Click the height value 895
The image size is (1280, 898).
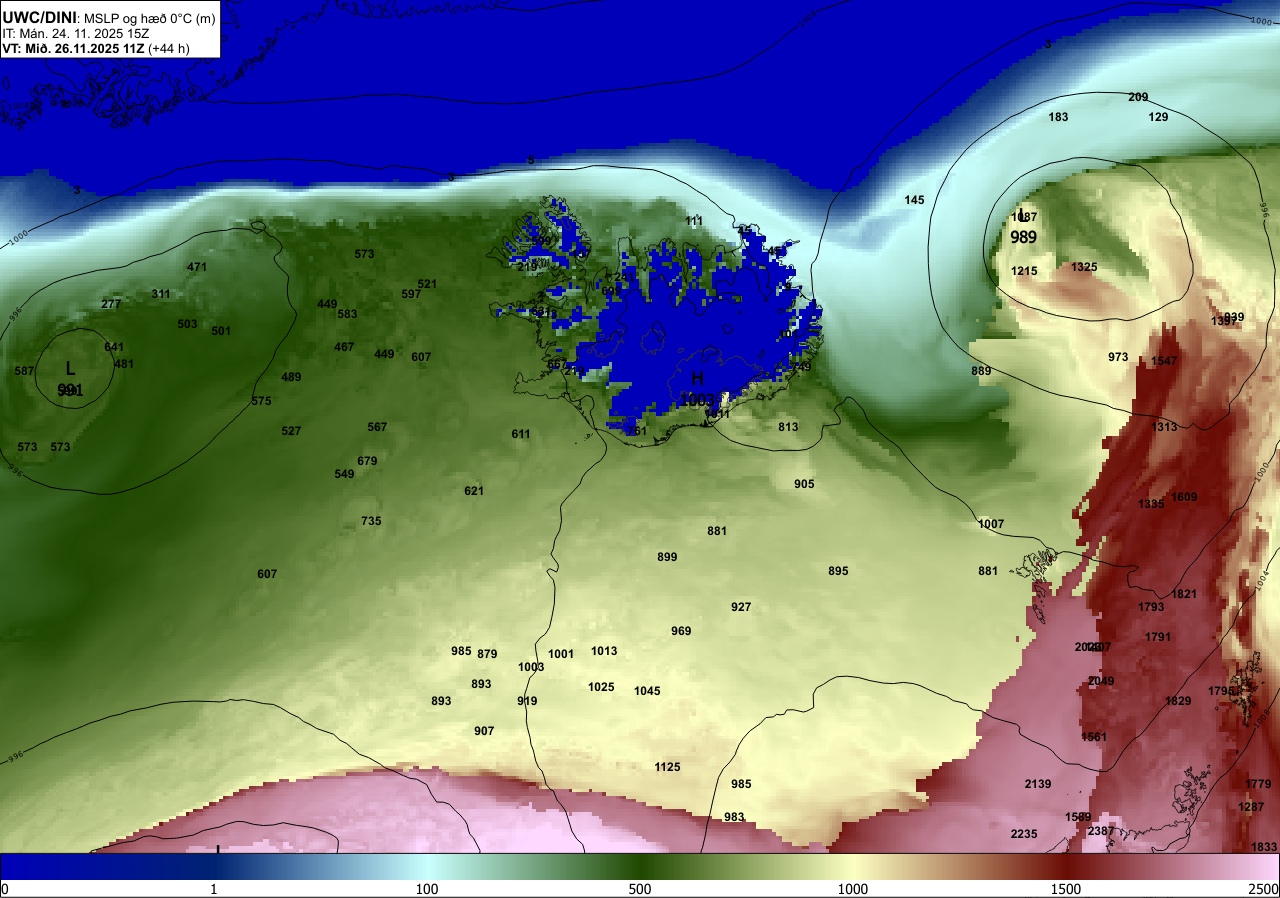838,571
